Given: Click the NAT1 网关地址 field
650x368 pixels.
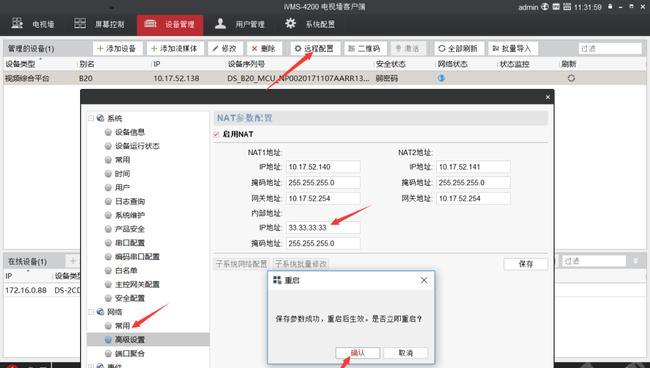Looking at the screenshot, I should pyautogui.click(x=323, y=199).
